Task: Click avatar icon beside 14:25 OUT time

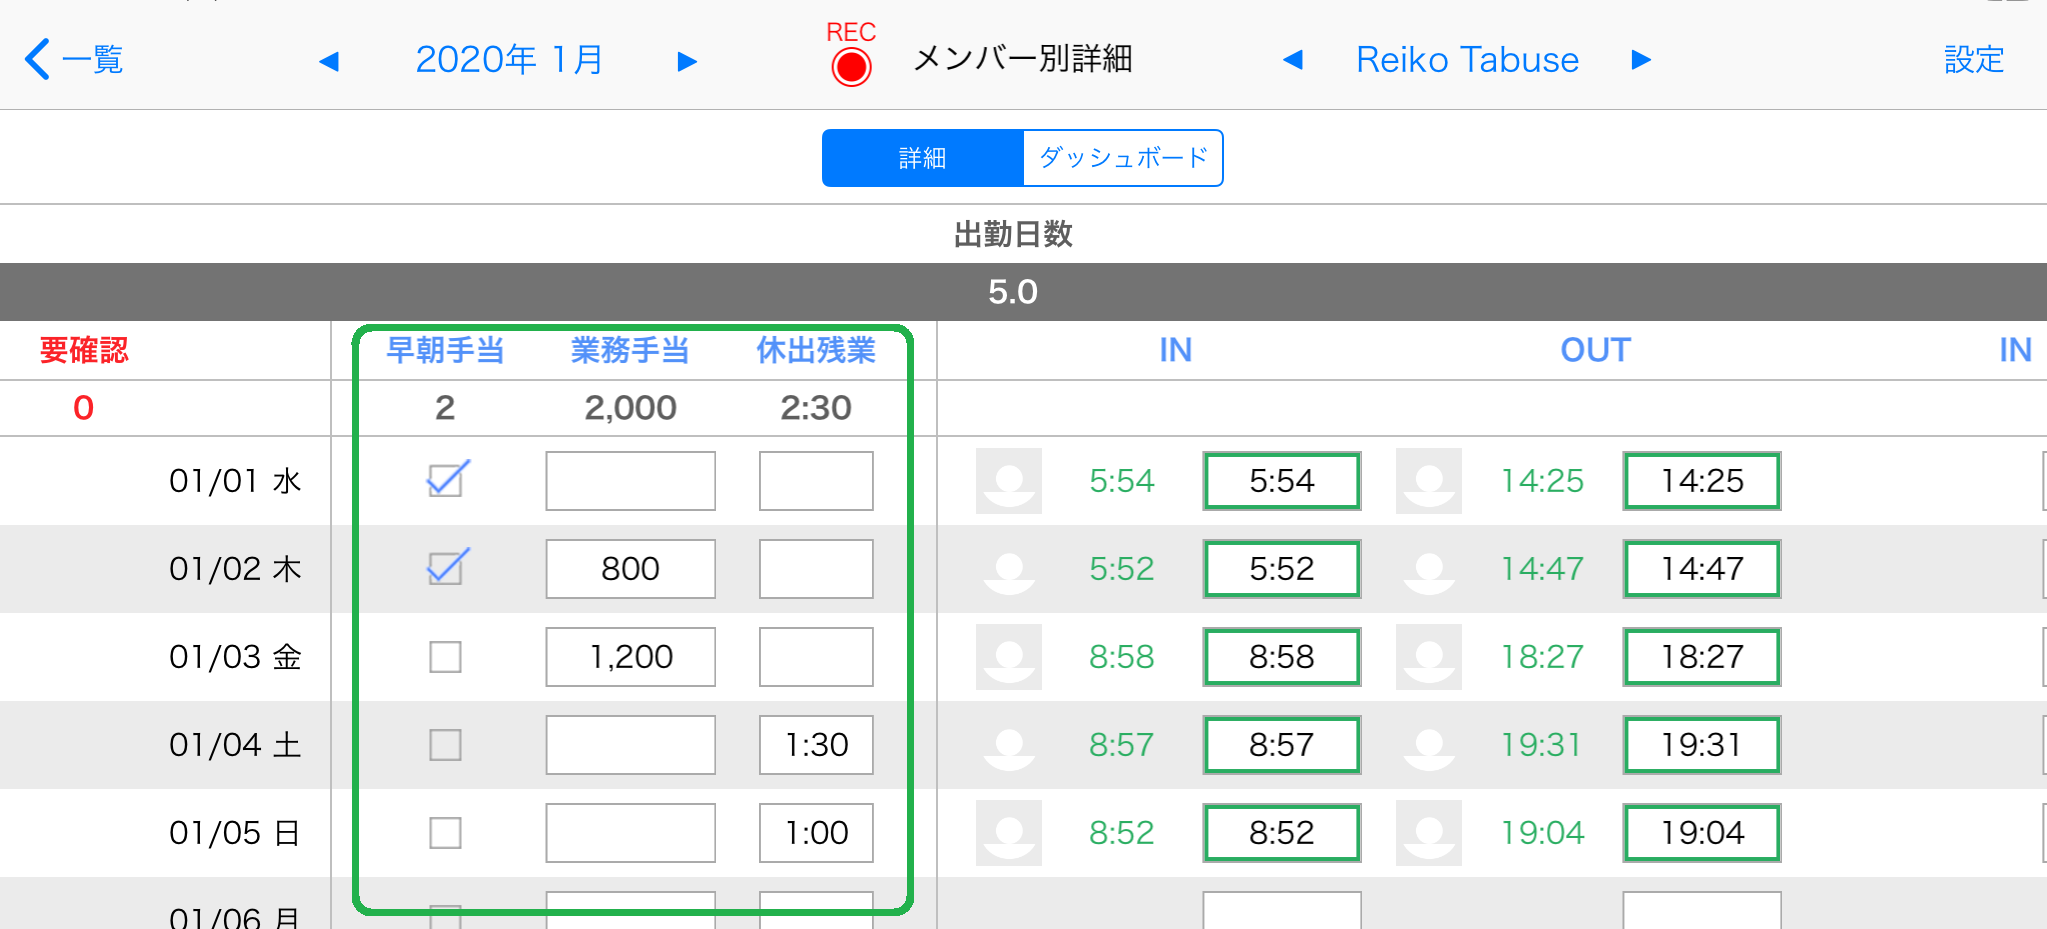Action: 1429,481
